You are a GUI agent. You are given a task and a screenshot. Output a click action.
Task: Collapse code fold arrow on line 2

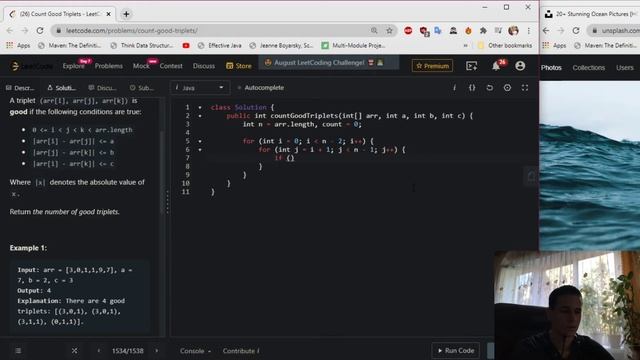(200, 116)
